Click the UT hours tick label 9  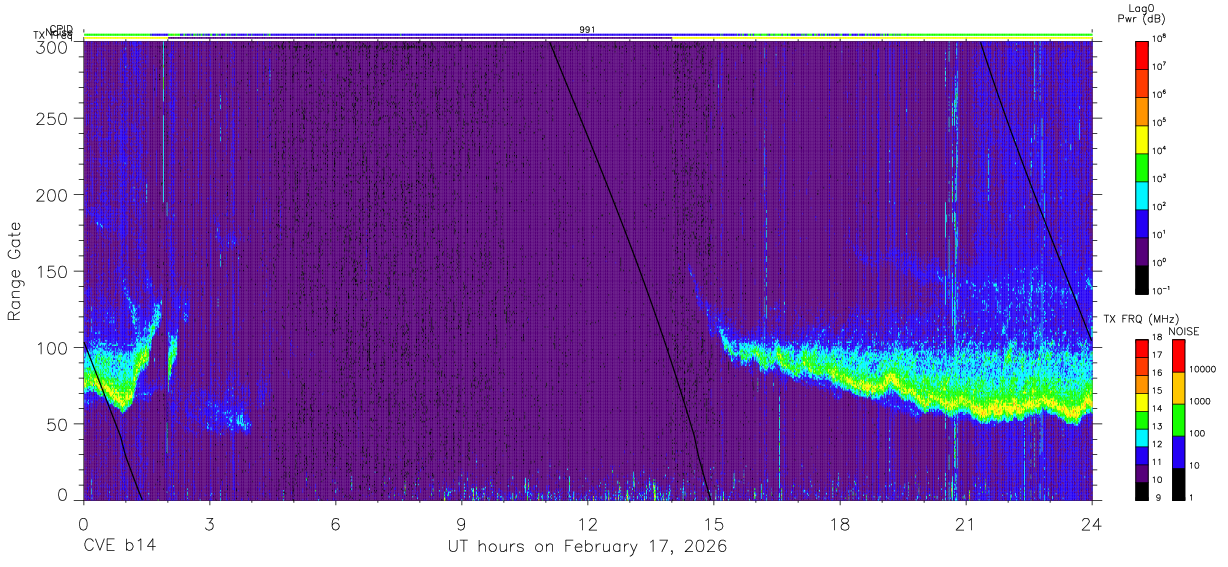click(x=461, y=523)
